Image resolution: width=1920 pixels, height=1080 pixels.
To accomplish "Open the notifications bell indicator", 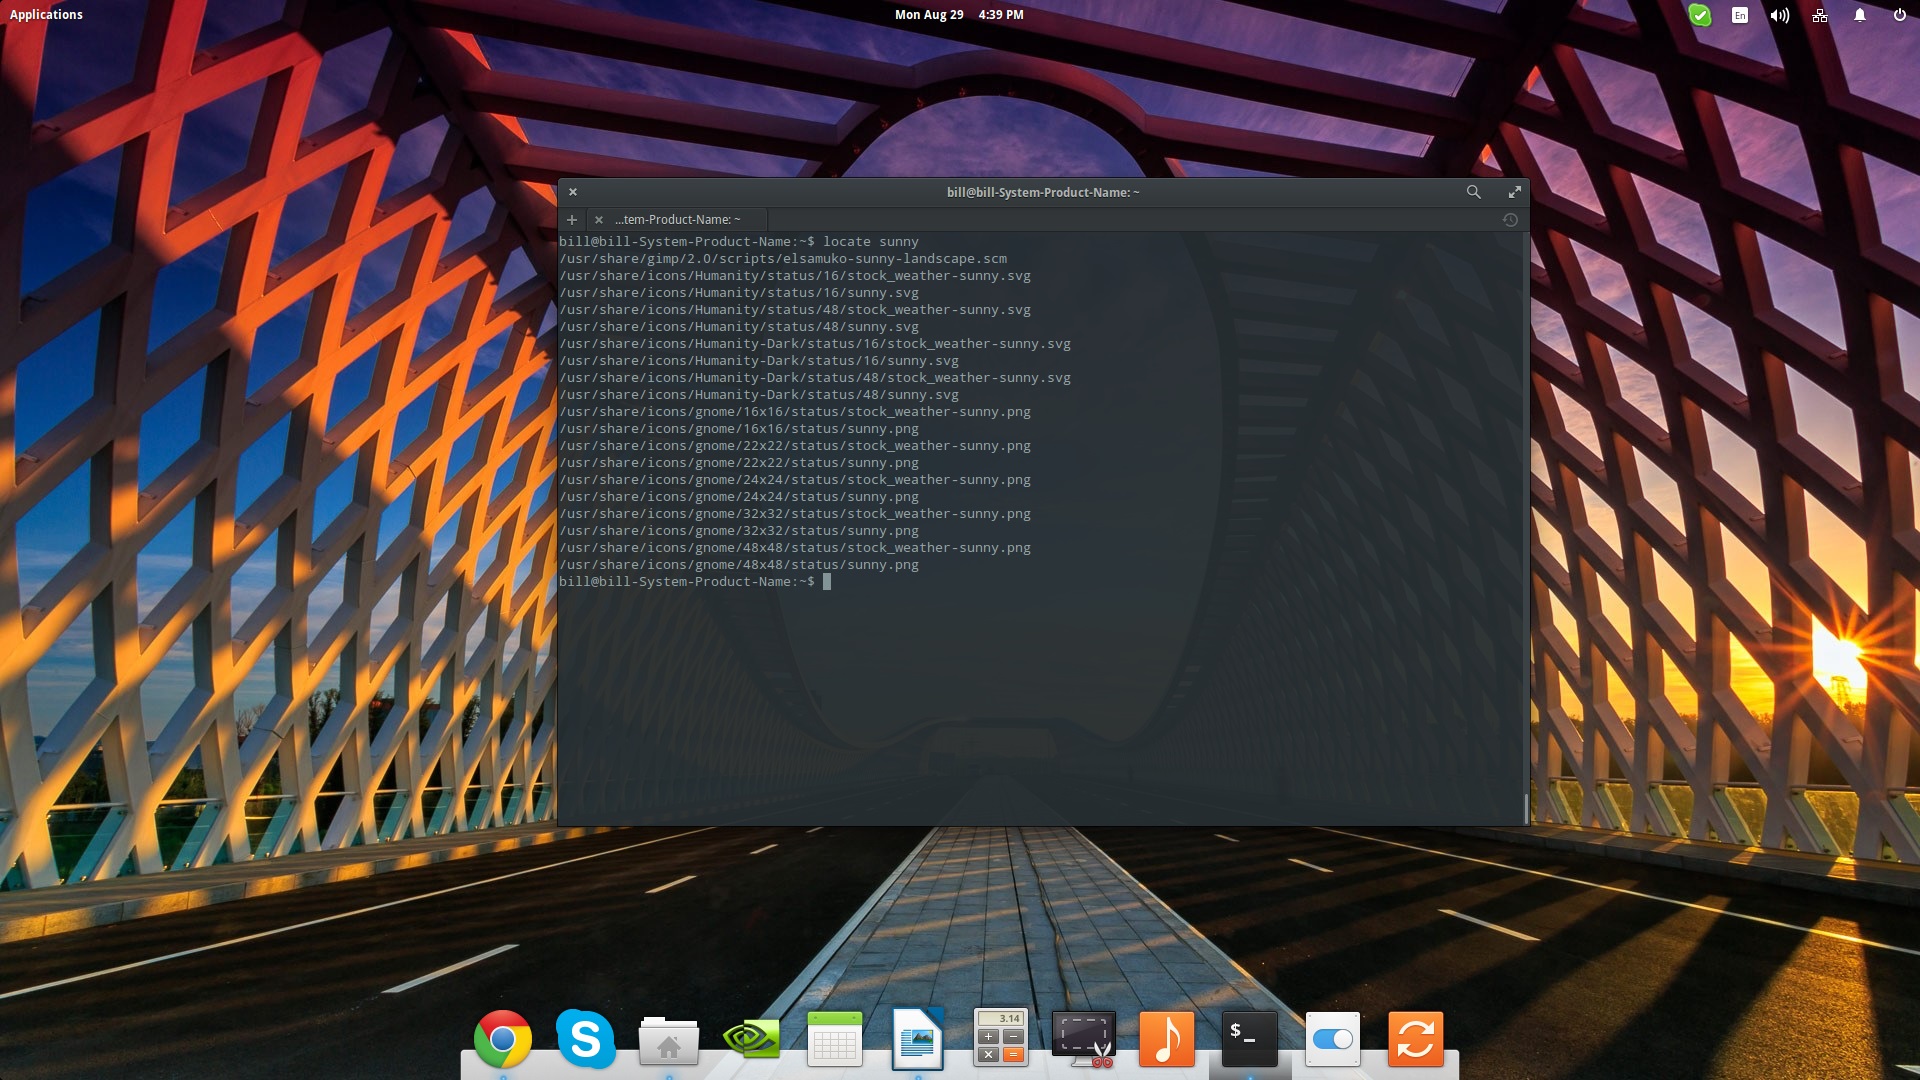I will pyautogui.click(x=1860, y=15).
